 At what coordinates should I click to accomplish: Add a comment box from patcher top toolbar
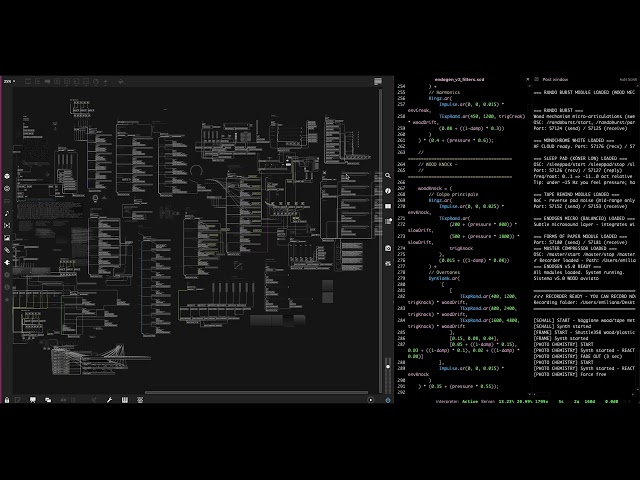[x=47, y=82]
